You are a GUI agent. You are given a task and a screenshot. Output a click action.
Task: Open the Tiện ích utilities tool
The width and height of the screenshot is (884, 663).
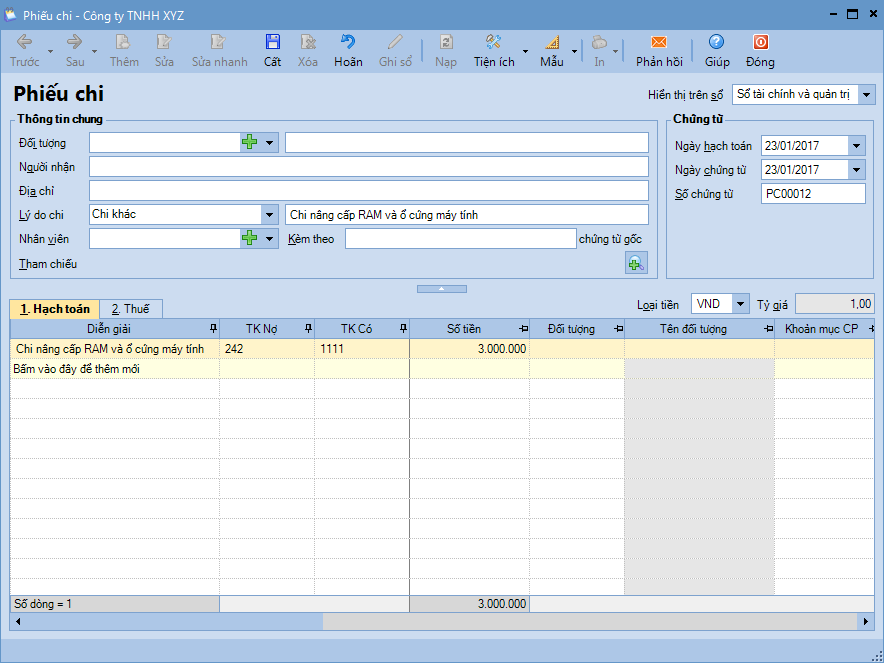point(493,43)
